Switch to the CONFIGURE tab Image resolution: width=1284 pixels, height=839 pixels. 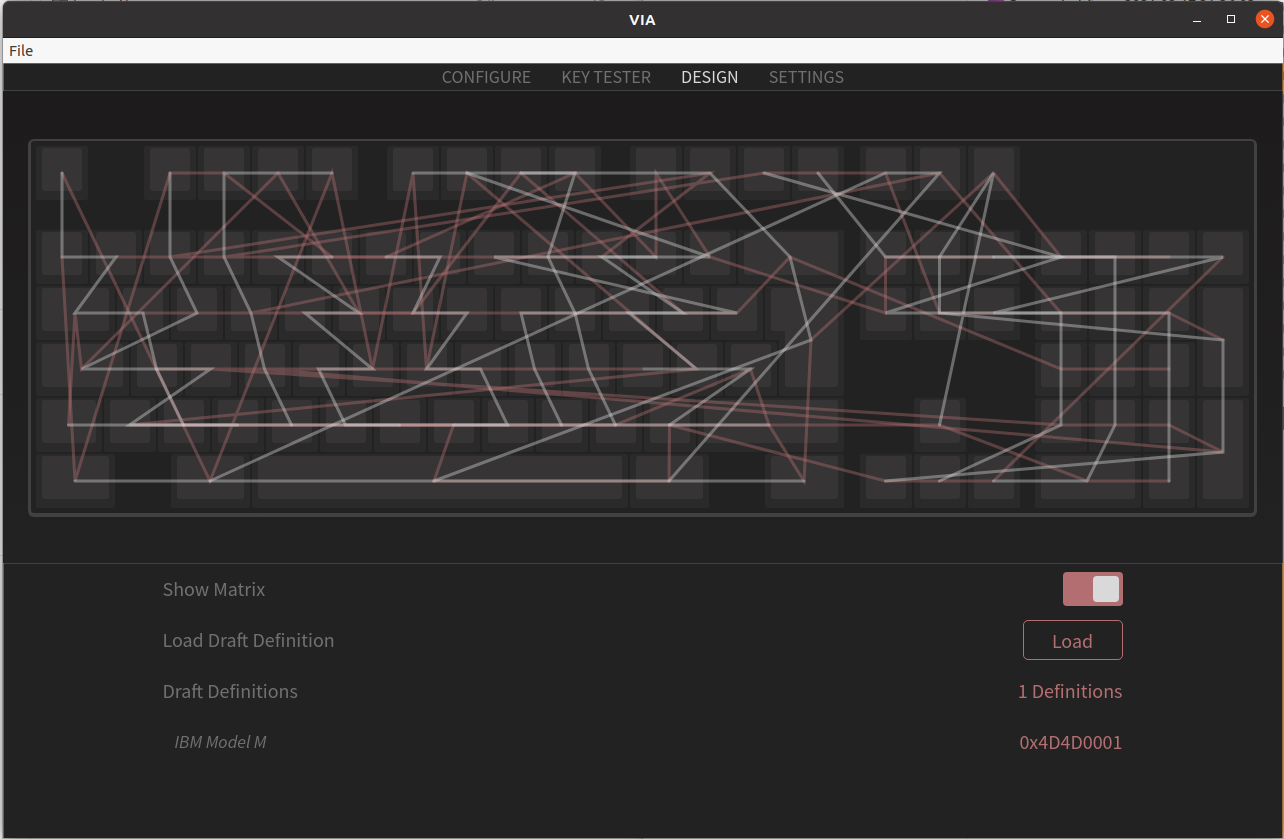(x=486, y=77)
